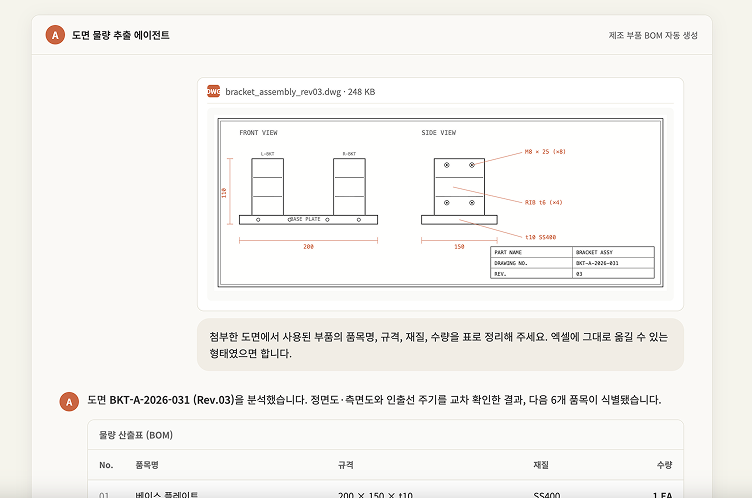The image size is (752, 498).
Task: Click the assistant avatar beside the analysis reply
Action: pyautogui.click(x=69, y=402)
